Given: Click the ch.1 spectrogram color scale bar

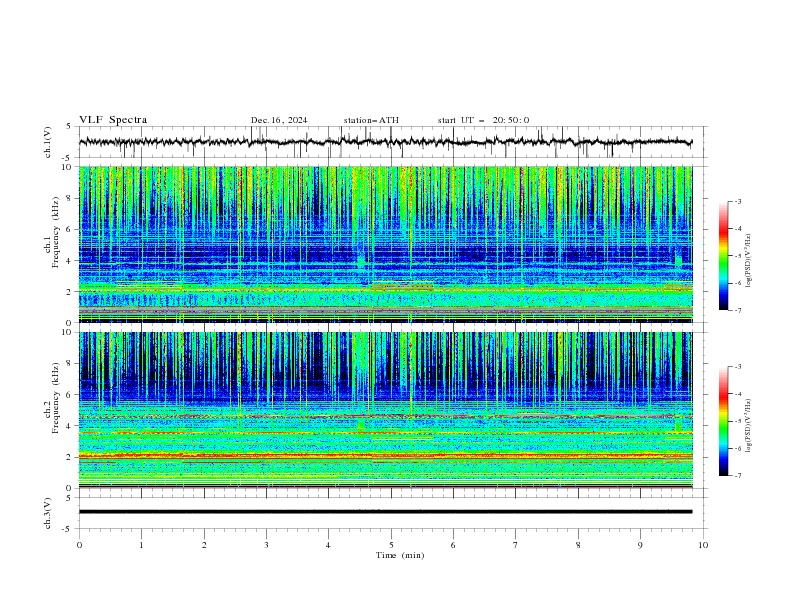Looking at the screenshot, I should [x=723, y=256].
